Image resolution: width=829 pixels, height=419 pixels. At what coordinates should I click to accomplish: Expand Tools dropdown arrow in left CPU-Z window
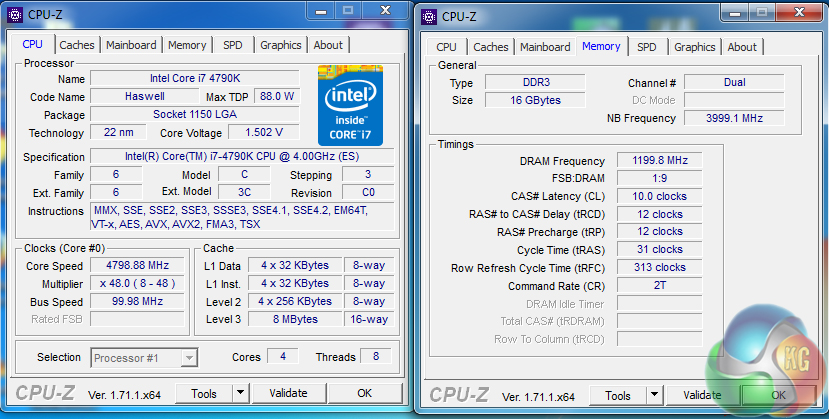[x=240, y=394]
